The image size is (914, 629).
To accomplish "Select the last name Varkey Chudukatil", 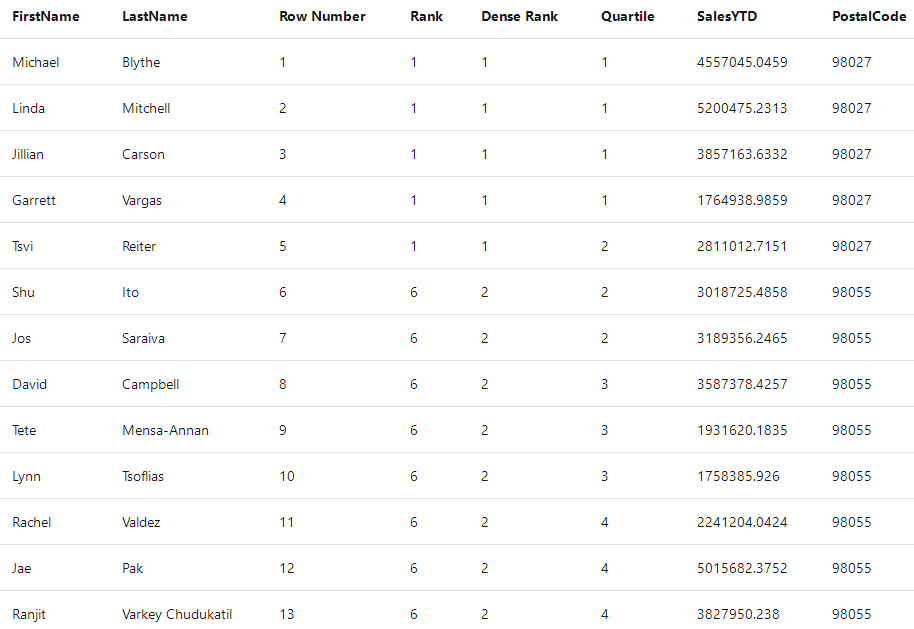I will tap(177, 615).
